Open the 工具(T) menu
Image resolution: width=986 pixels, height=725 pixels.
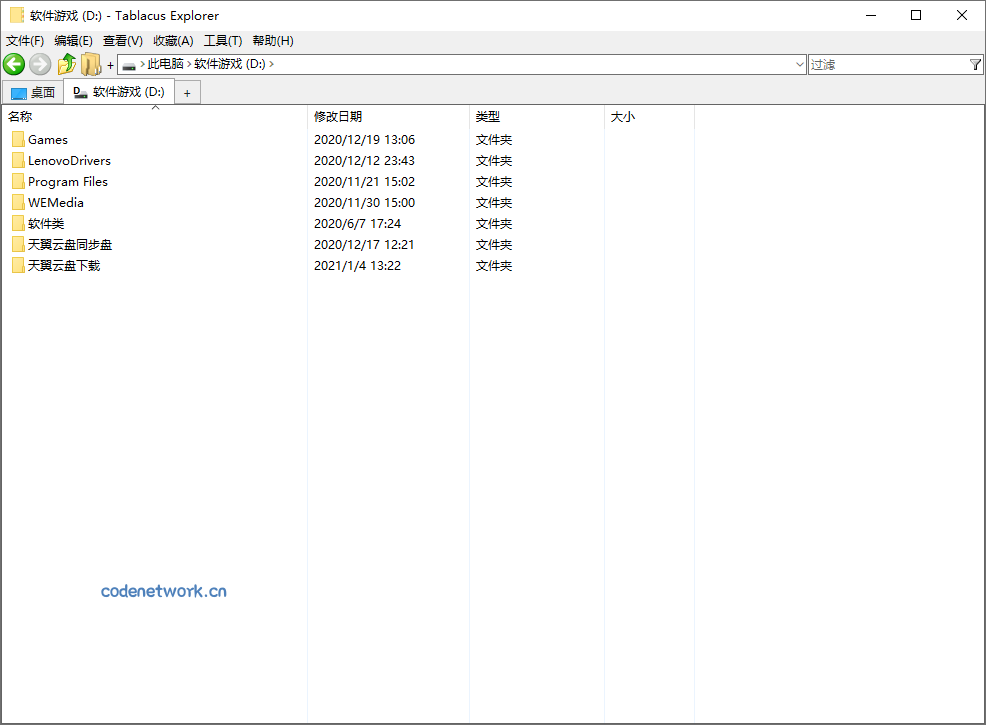[x=223, y=41]
